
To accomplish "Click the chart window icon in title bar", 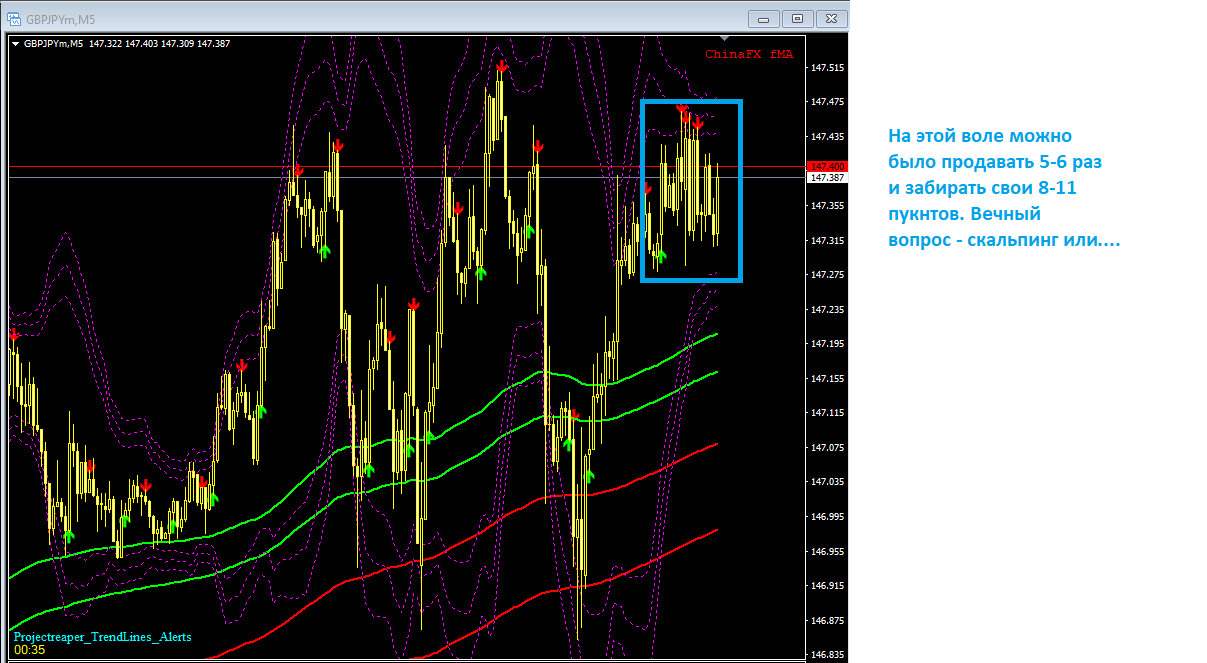I will [x=14, y=17].
